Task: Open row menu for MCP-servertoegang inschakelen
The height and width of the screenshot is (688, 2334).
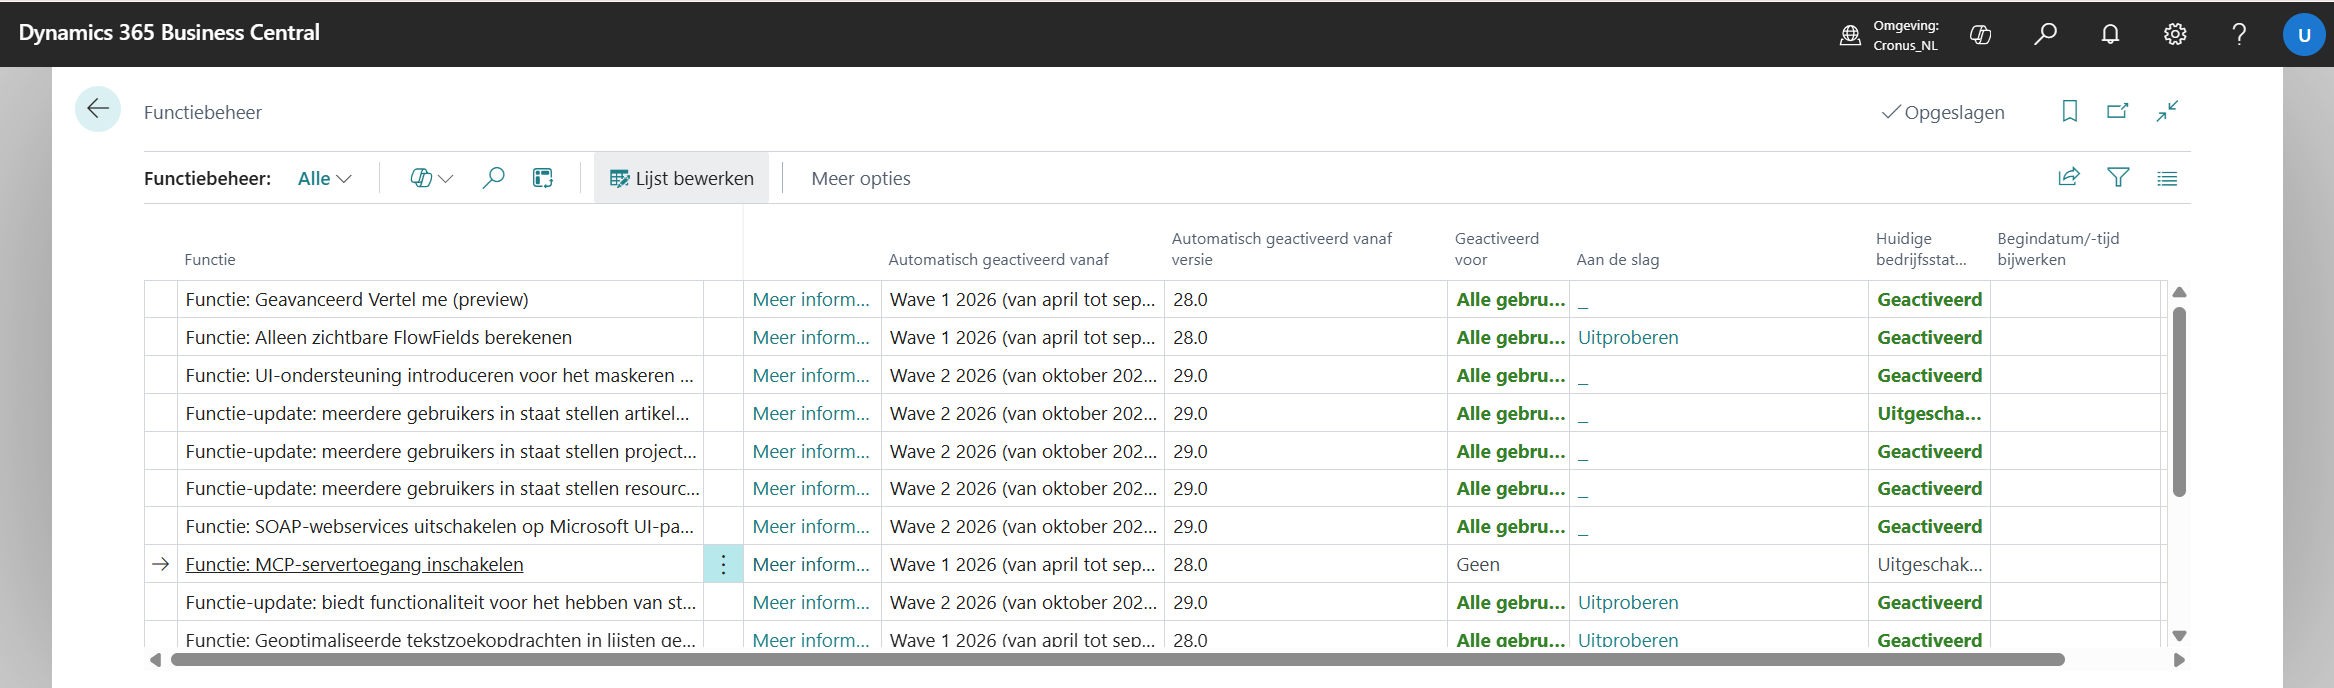Action: (x=723, y=564)
